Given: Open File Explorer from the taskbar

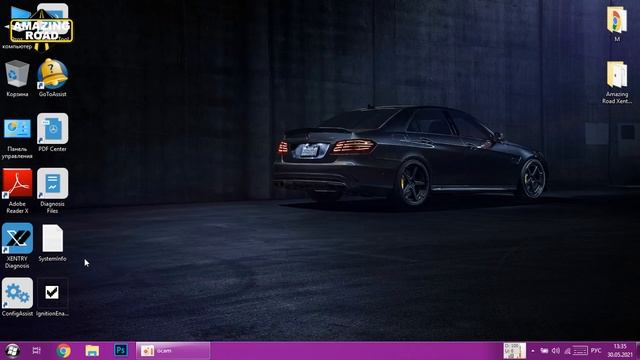Looking at the screenshot, I should 92,351.
